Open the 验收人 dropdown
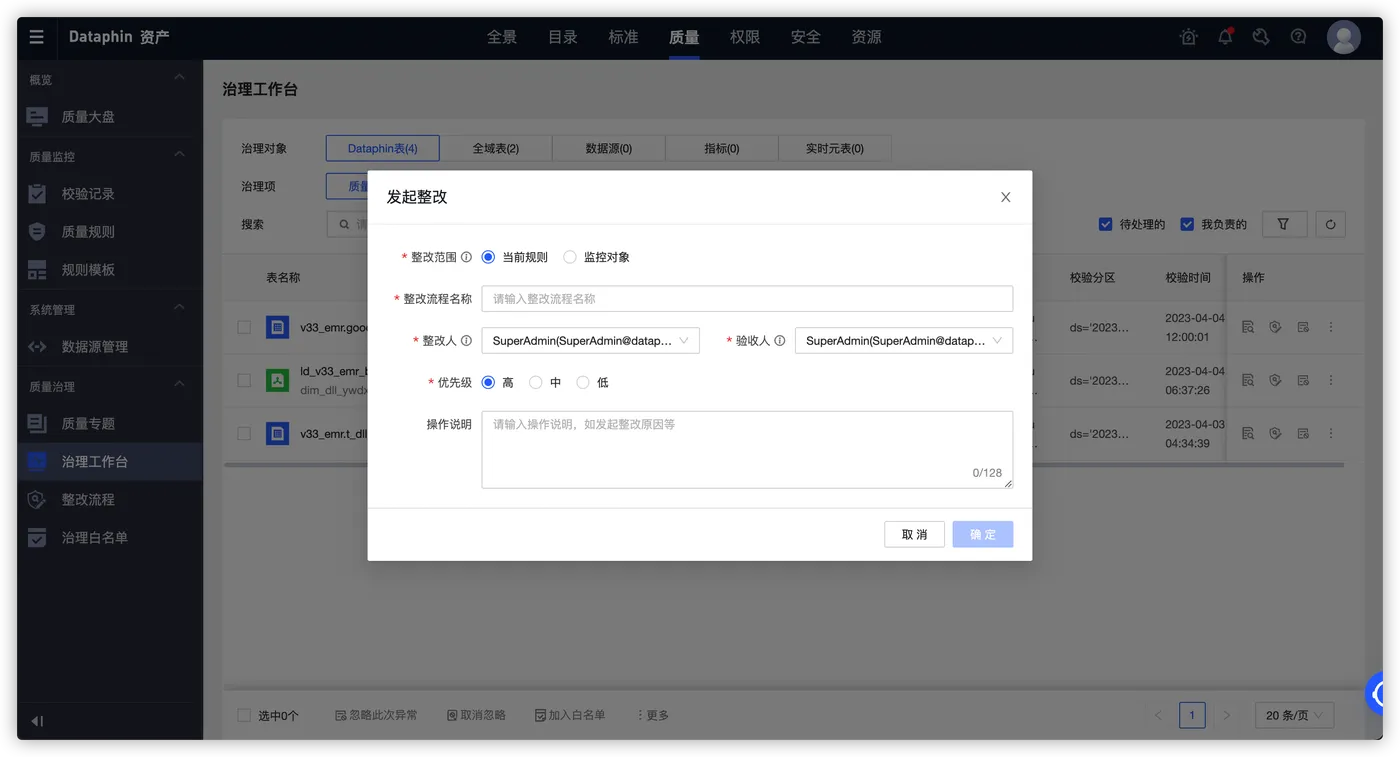Image resolution: width=1400 pixels, height=757 pixels. tap(904, 341)
